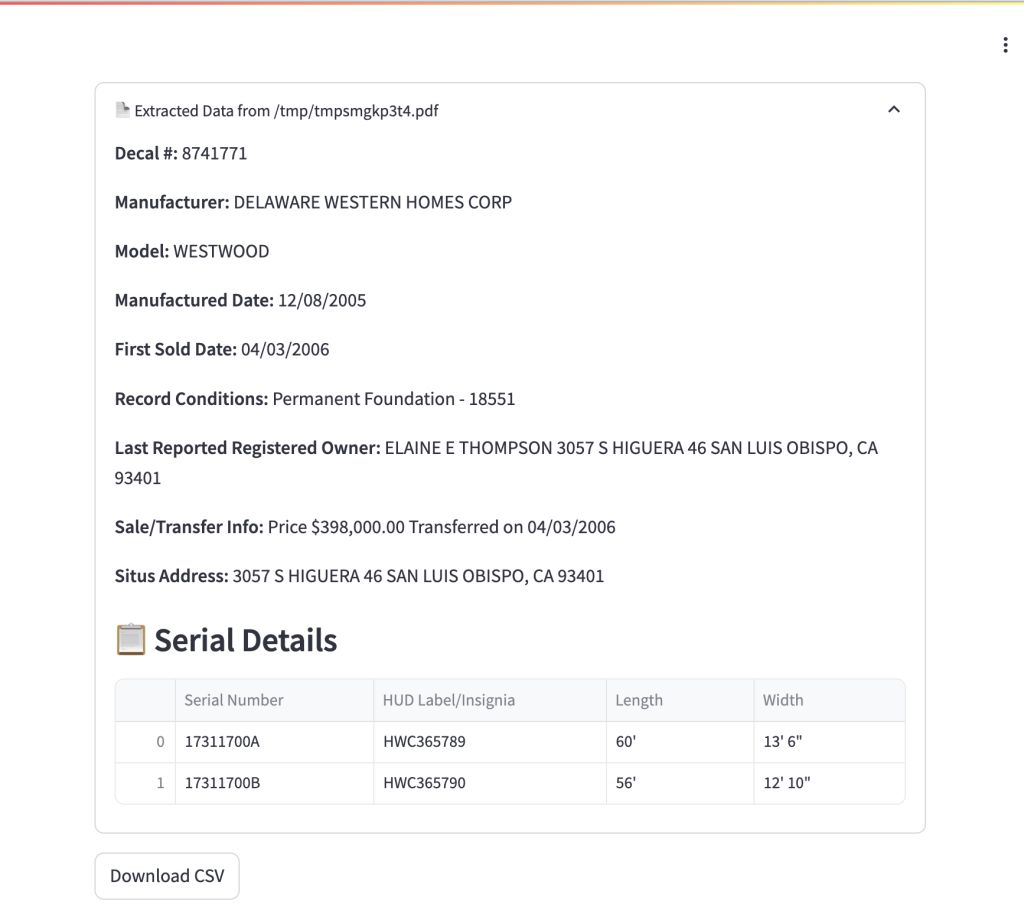The image size is (1024, 911).
Task: Click the 13' 6" width cell
Action: pyautogui.click(x=786, y=742)
